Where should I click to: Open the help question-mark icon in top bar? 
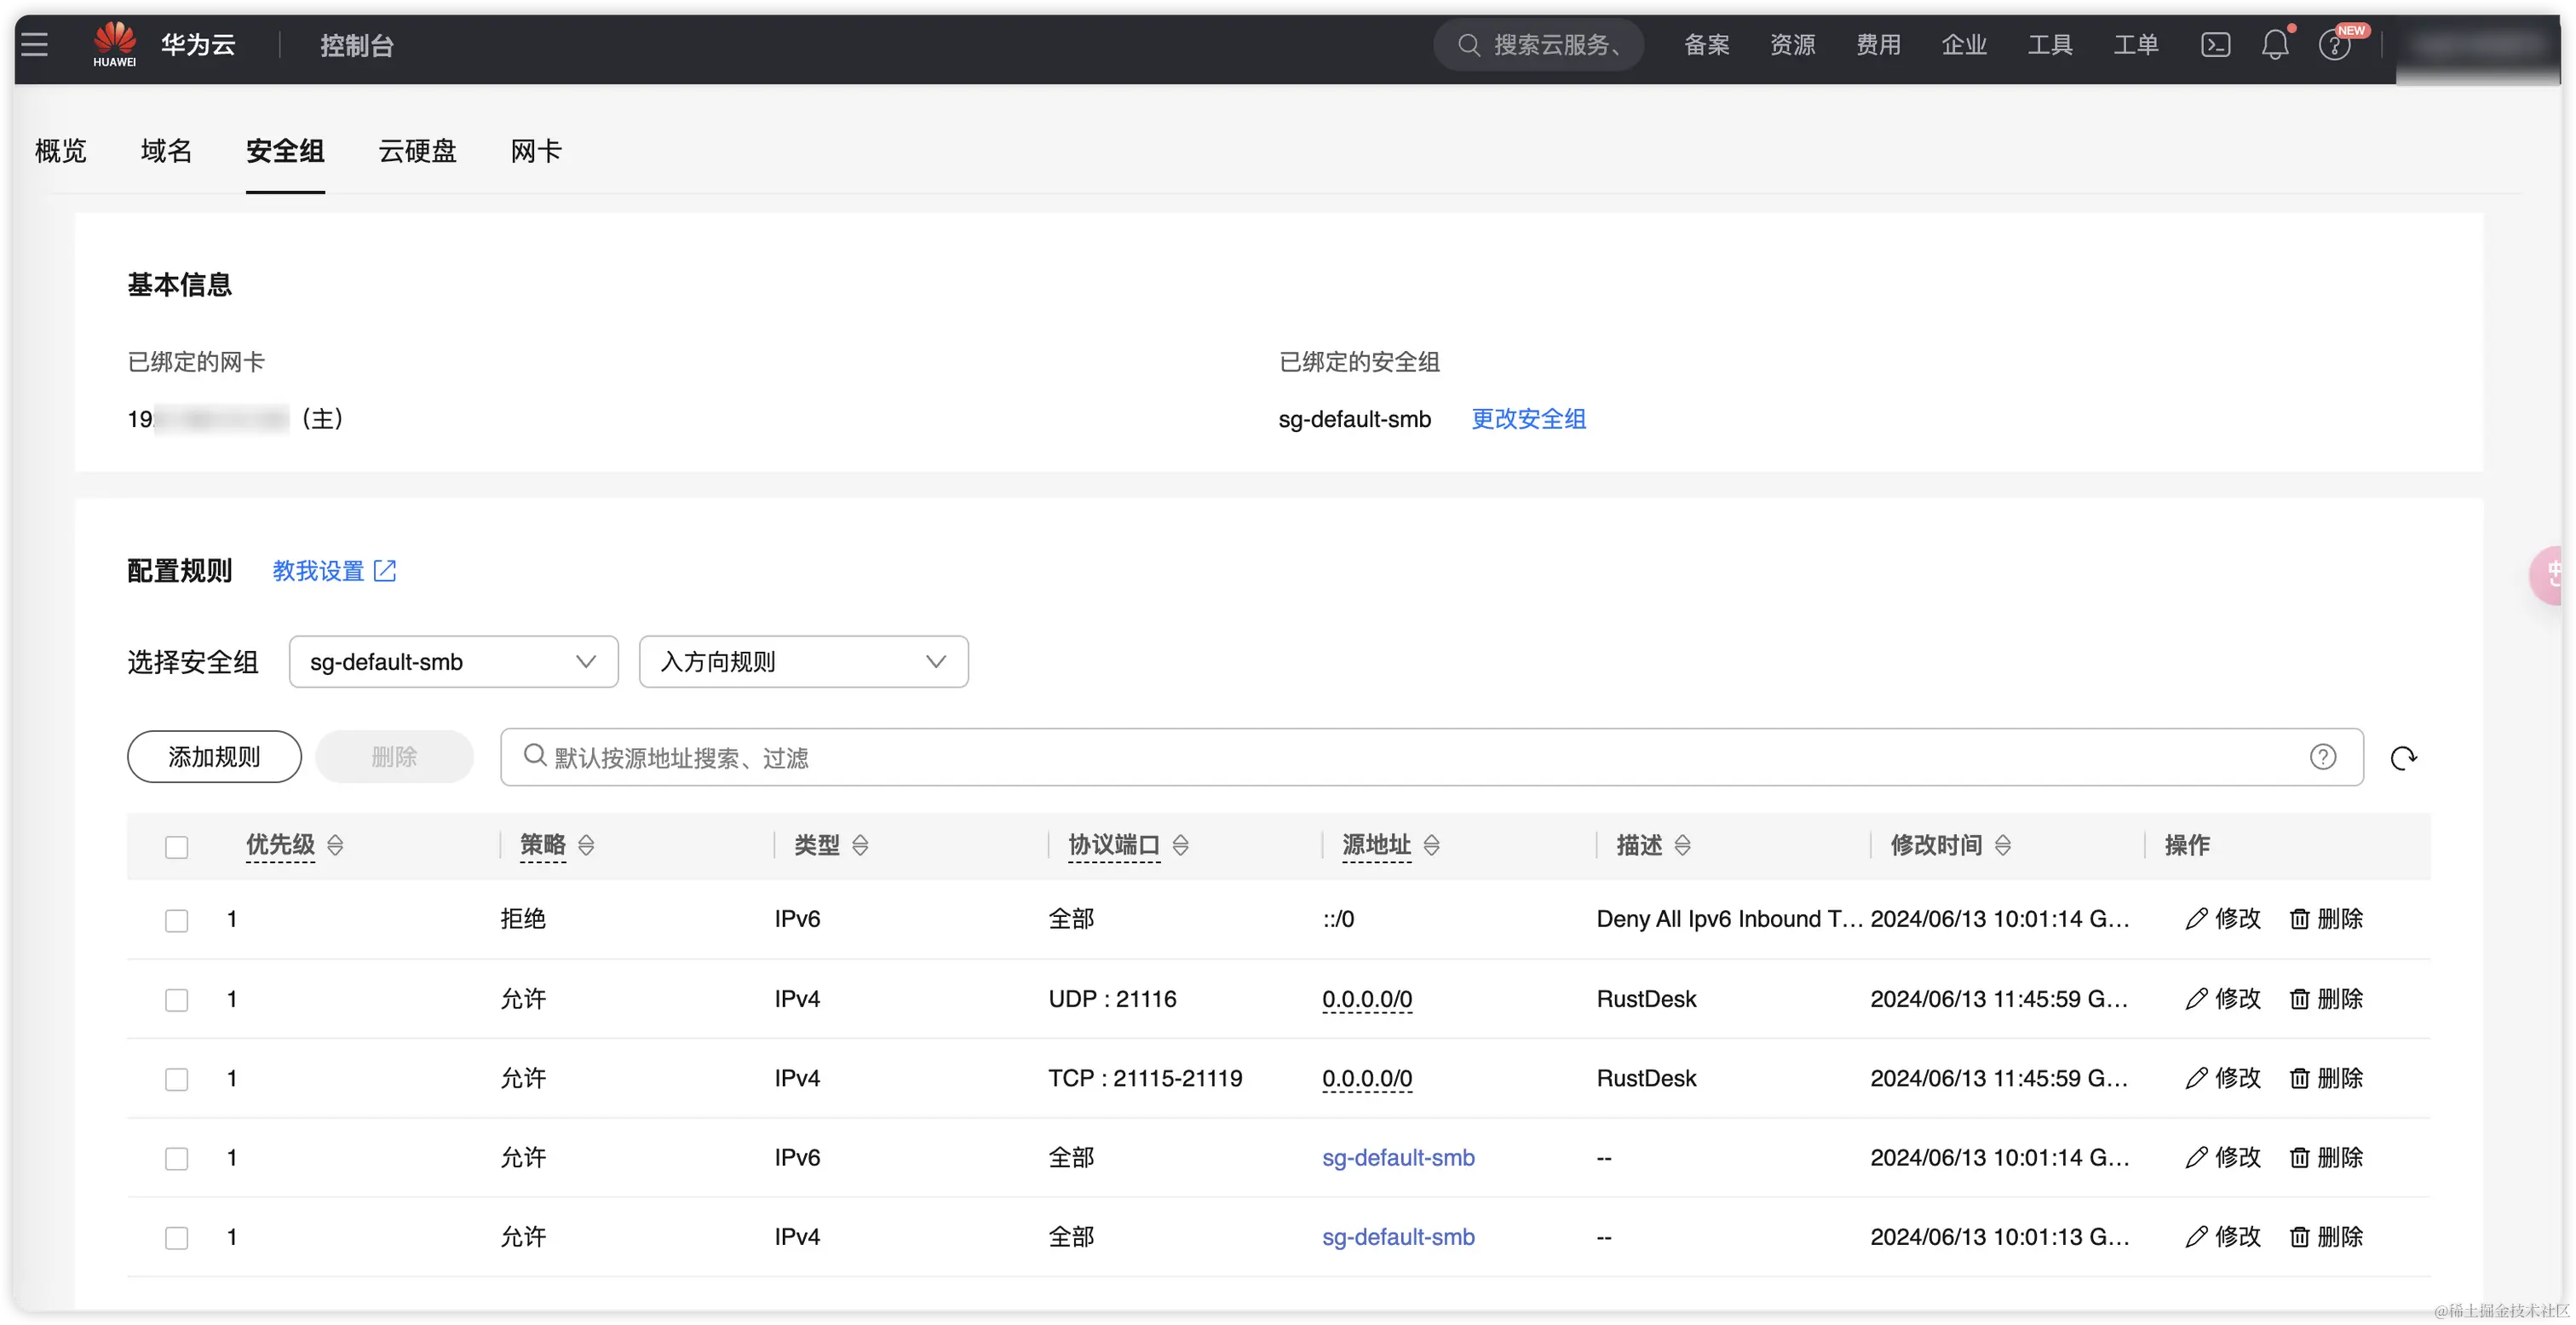pyautogui.click(x=2334, y=46)
